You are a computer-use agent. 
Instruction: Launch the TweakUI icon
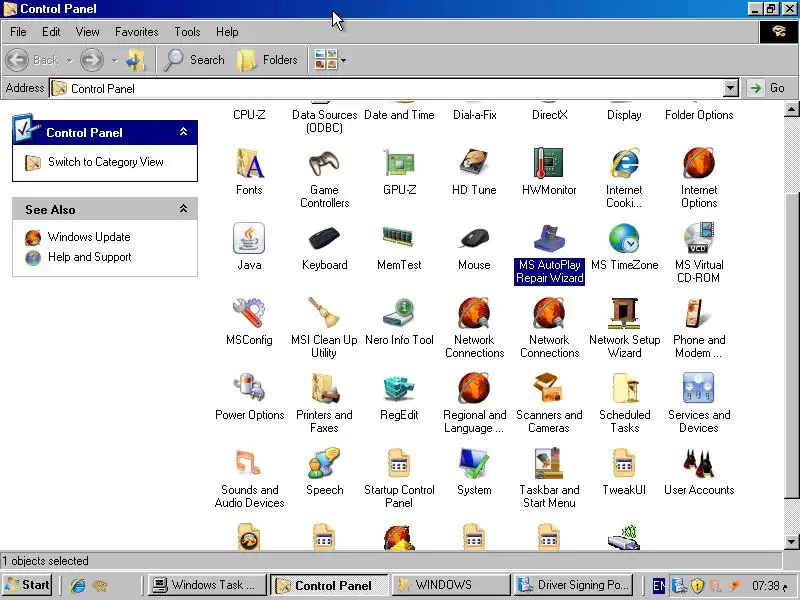point(624,462)
